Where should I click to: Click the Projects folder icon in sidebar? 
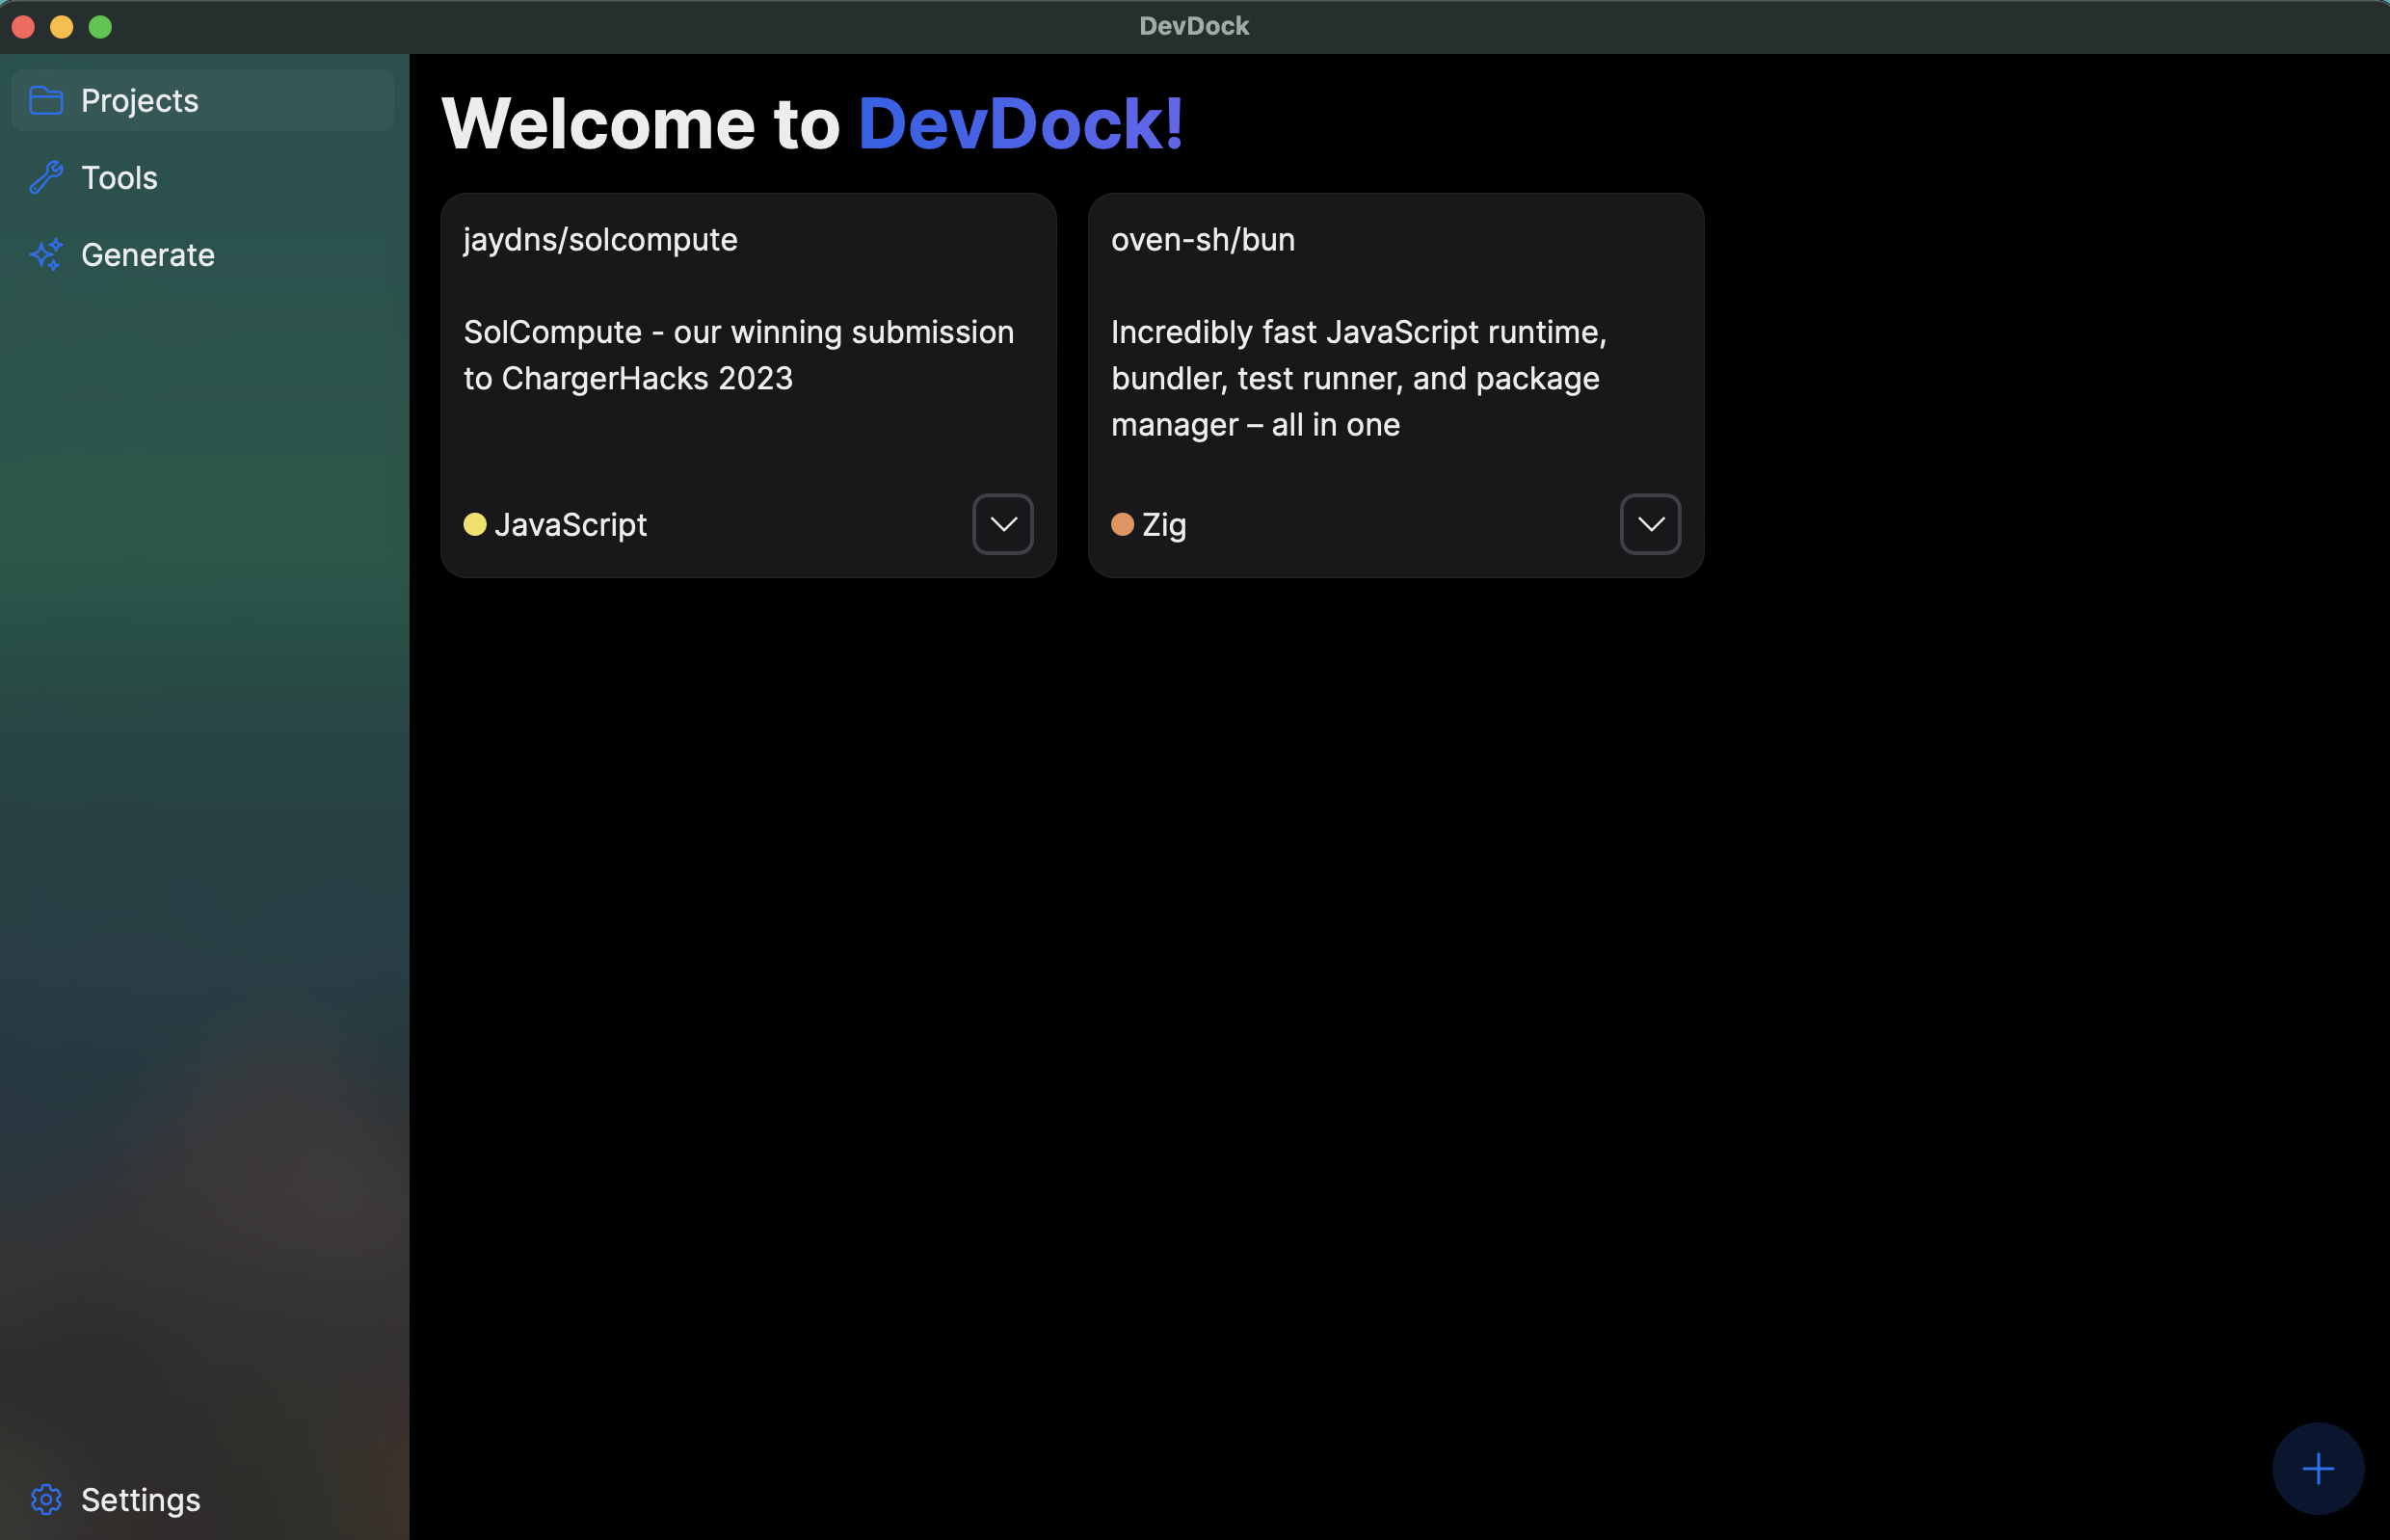46,101
